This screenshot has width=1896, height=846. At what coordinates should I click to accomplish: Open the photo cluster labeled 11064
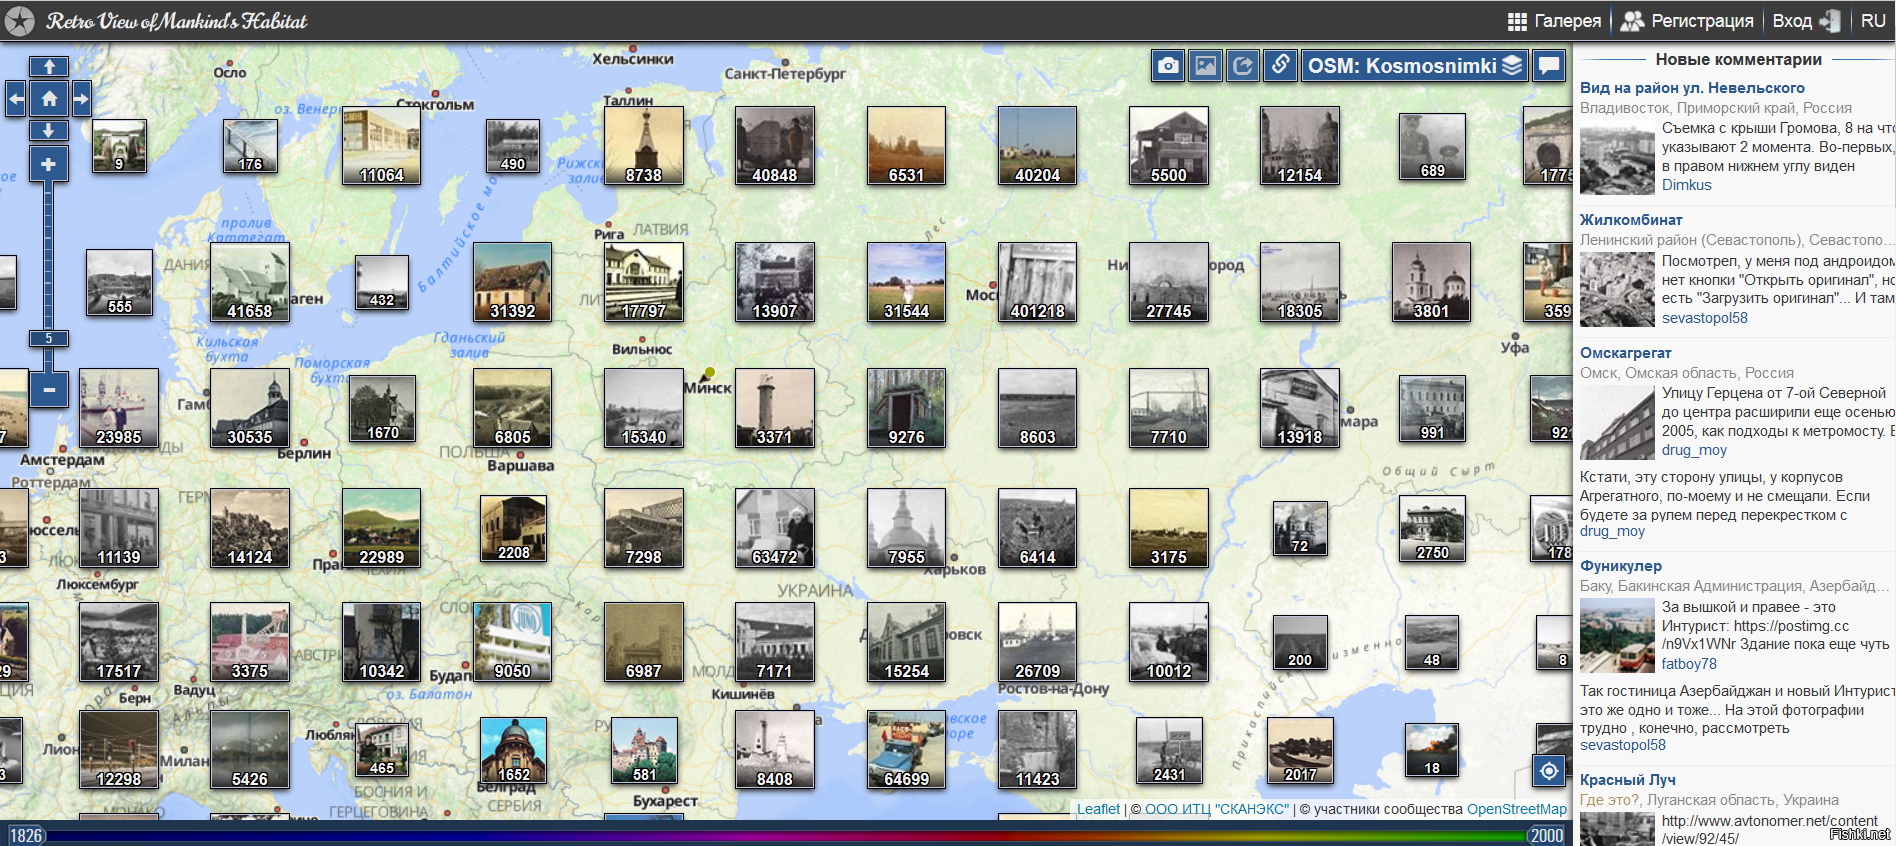(381, 146)
